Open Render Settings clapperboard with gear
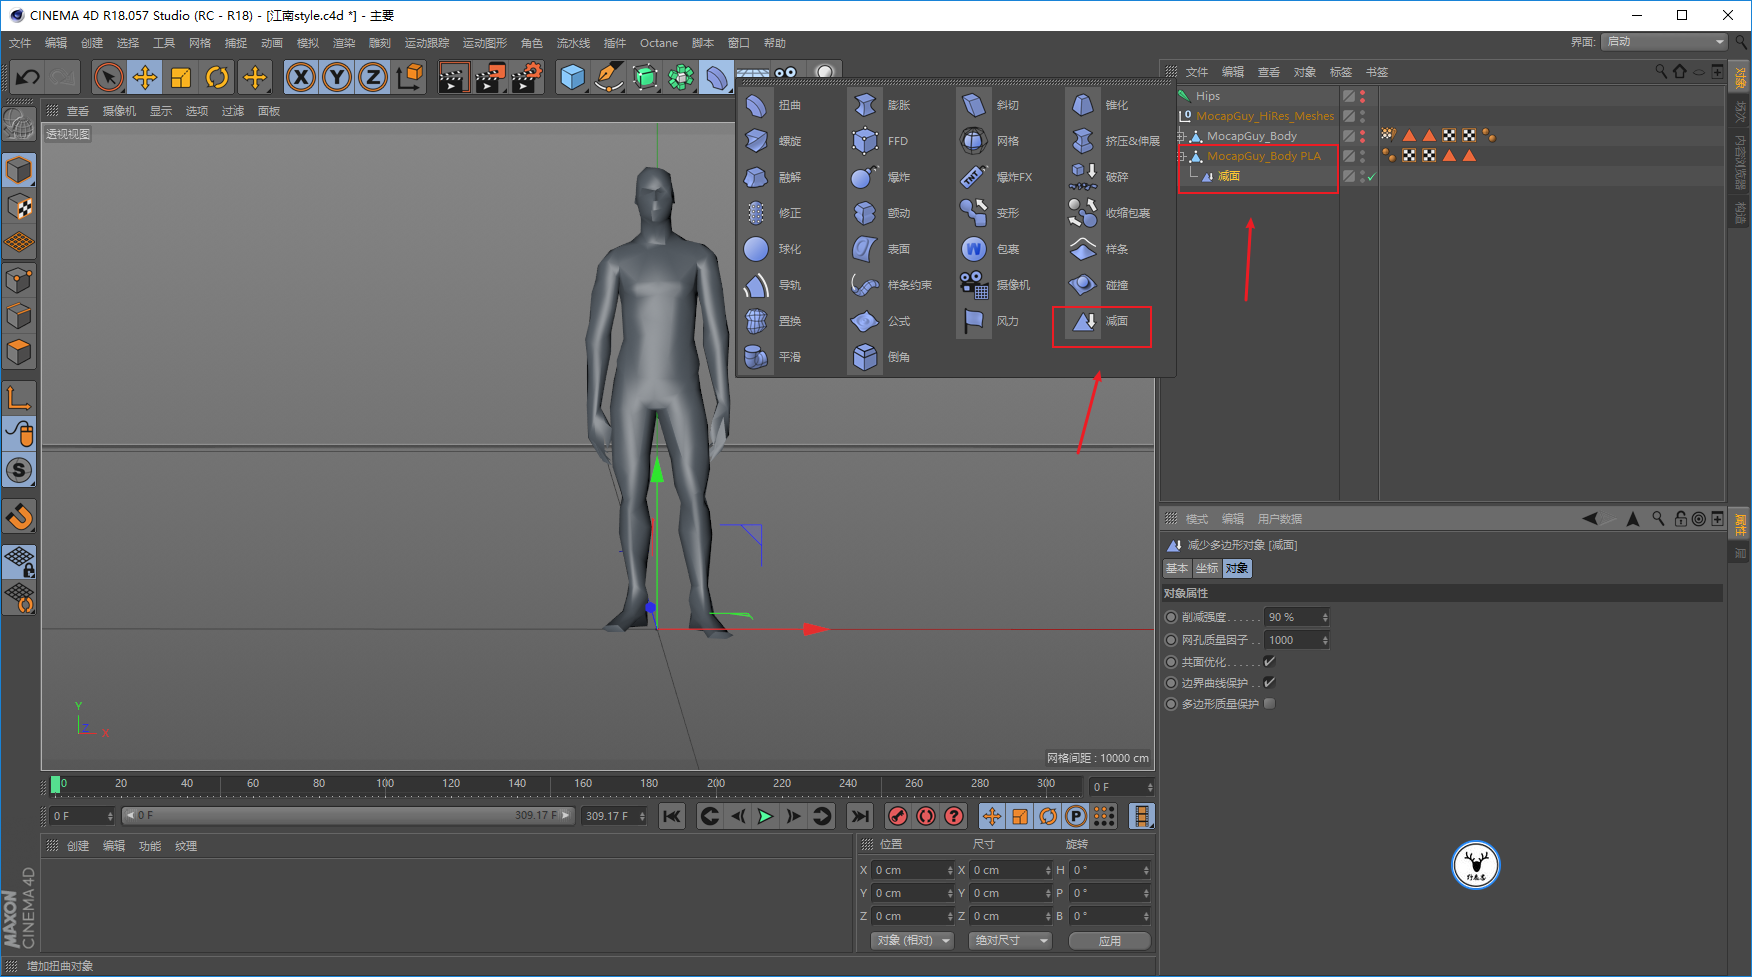1752x977 pixels. (526, 77)
